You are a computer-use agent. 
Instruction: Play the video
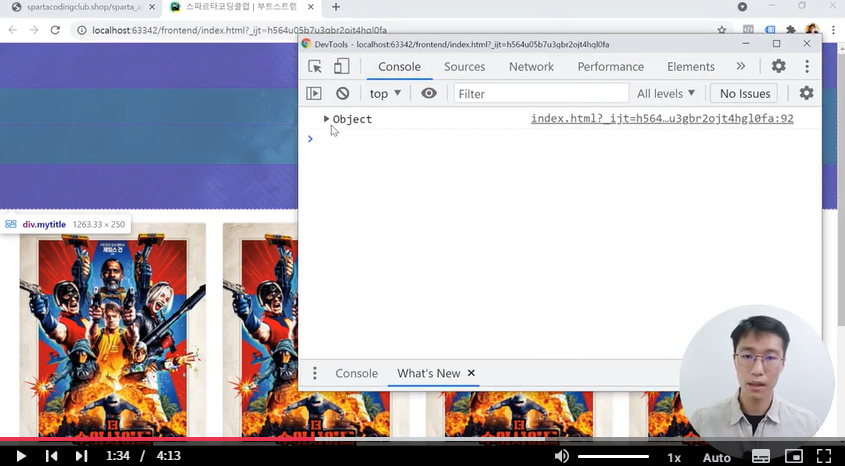pos(20,456)
